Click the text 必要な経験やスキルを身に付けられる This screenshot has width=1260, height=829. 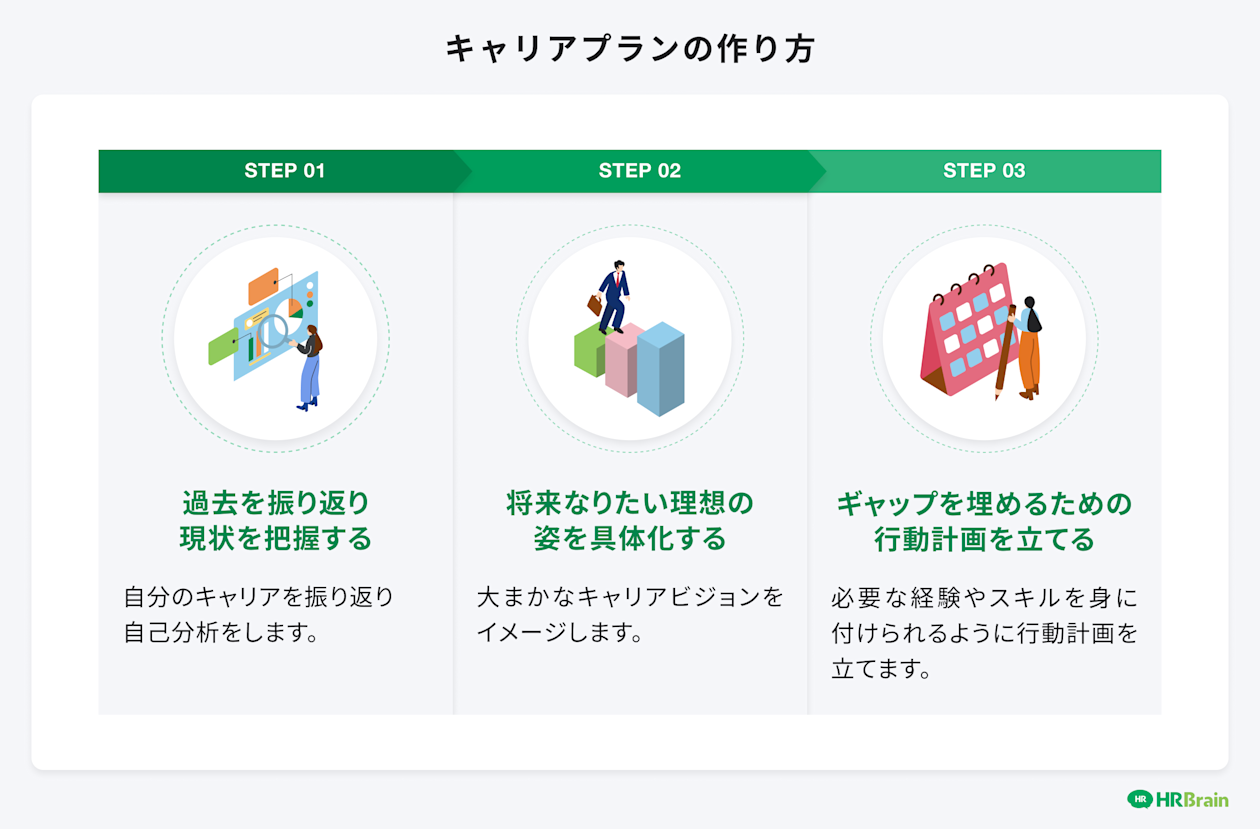pyautogui.click(x=985, y=616)
